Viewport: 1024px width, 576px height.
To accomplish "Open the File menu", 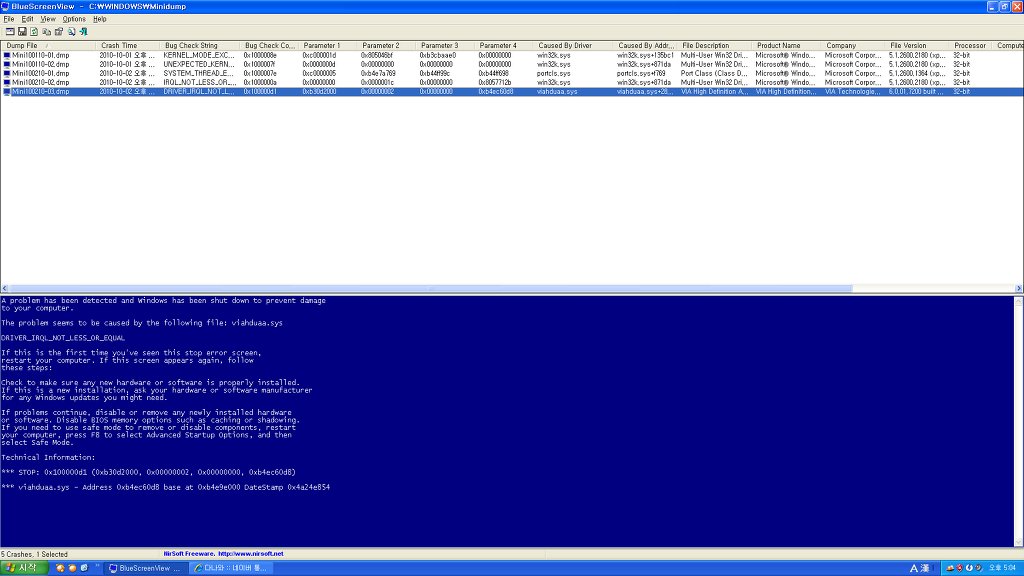I will click(8, 19).
